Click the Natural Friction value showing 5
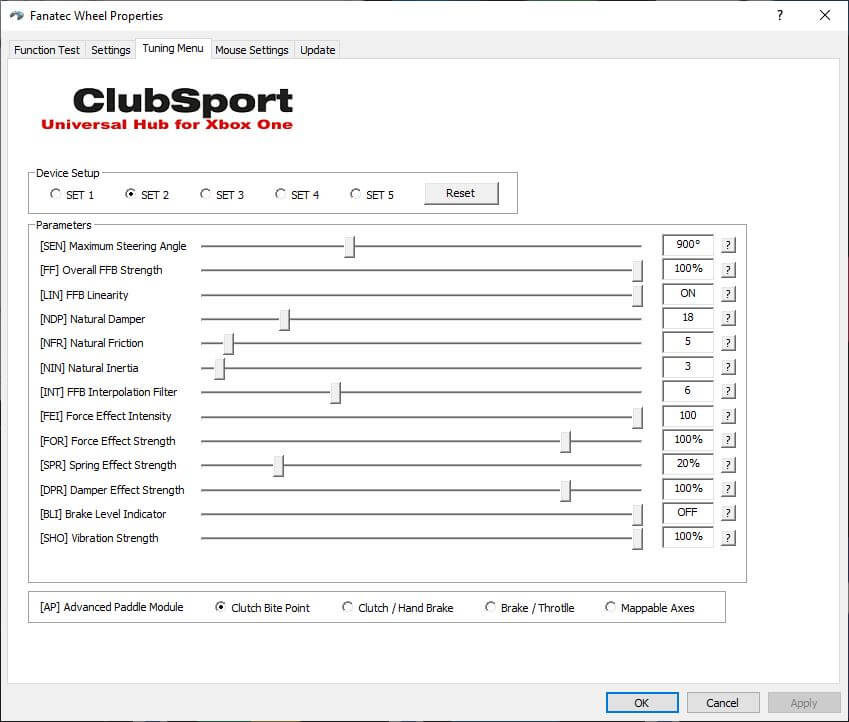 pyautogui.click(x=688, y=342)
